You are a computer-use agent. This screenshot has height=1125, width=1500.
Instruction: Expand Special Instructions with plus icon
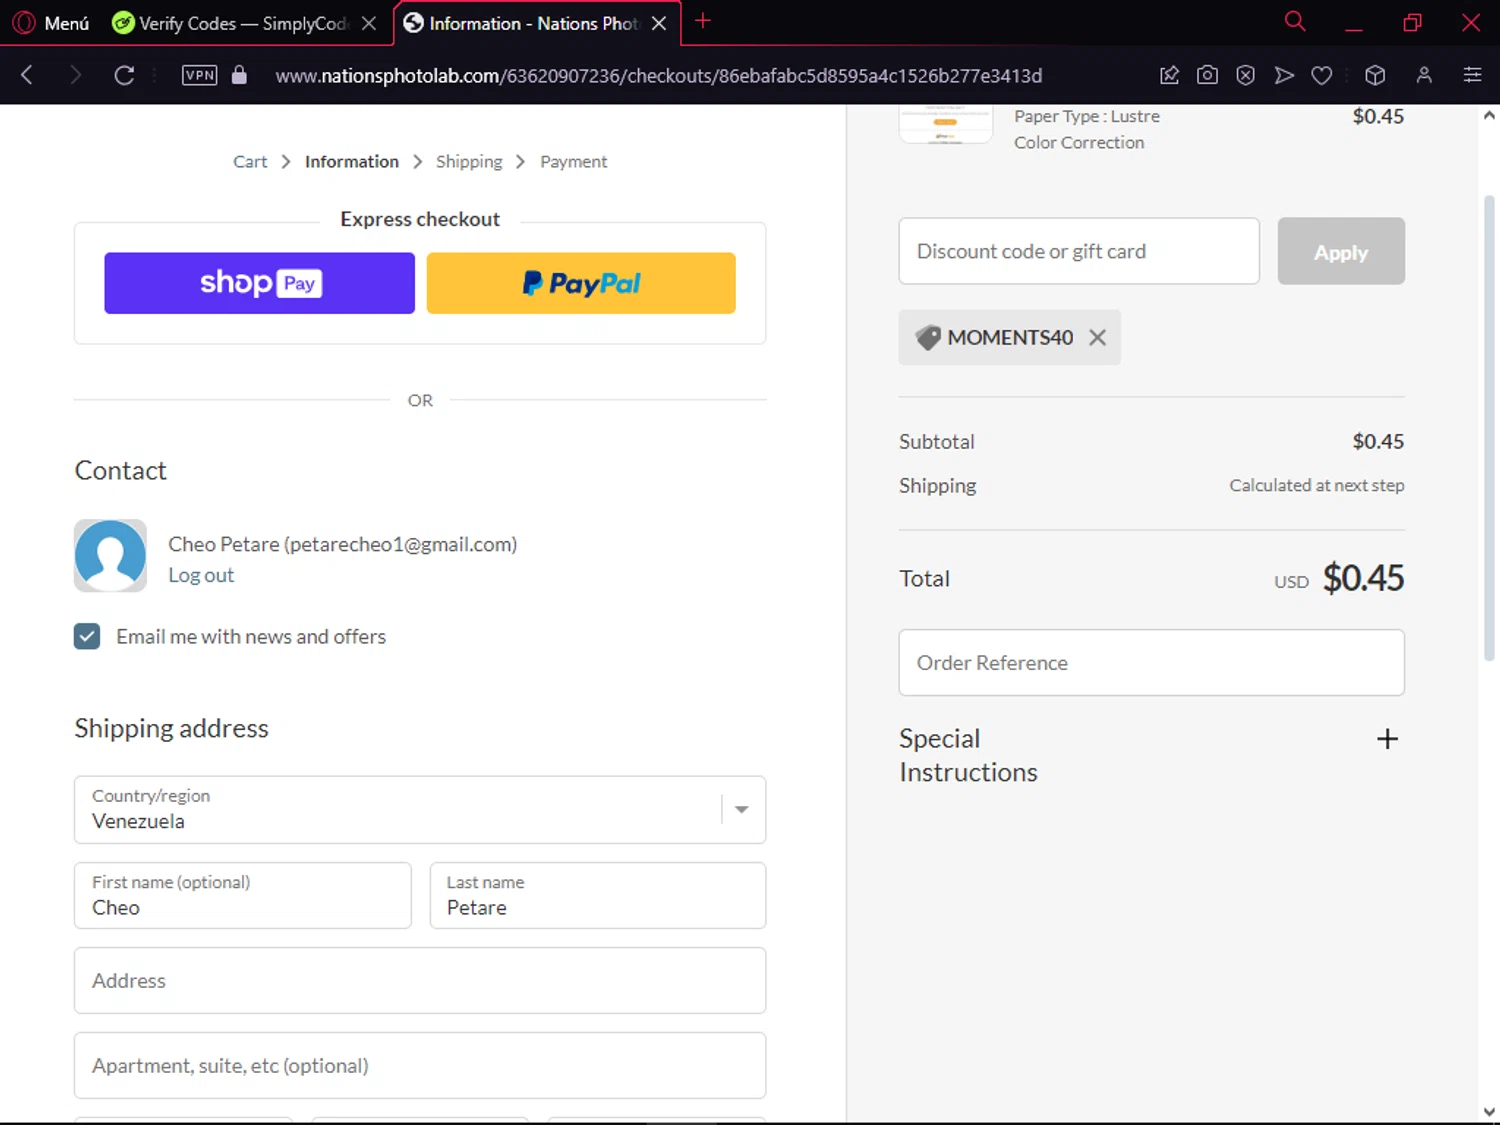coord(1387,739)
